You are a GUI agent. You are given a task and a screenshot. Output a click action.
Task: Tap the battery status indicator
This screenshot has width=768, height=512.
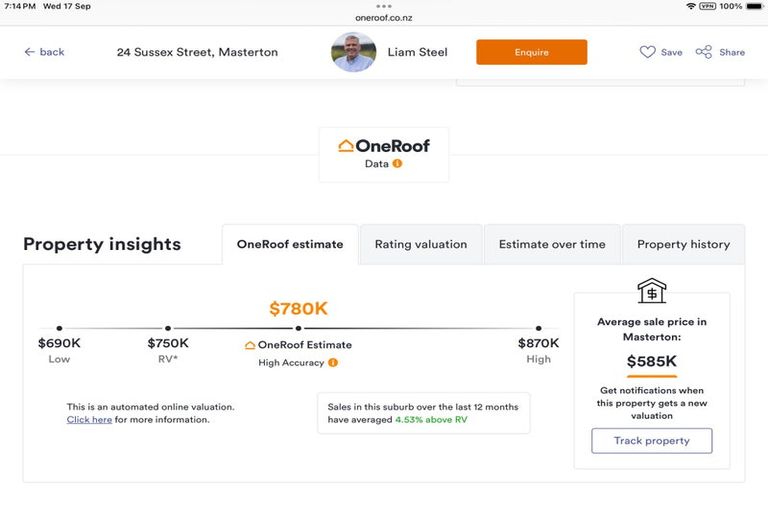(x=754, y=6)
